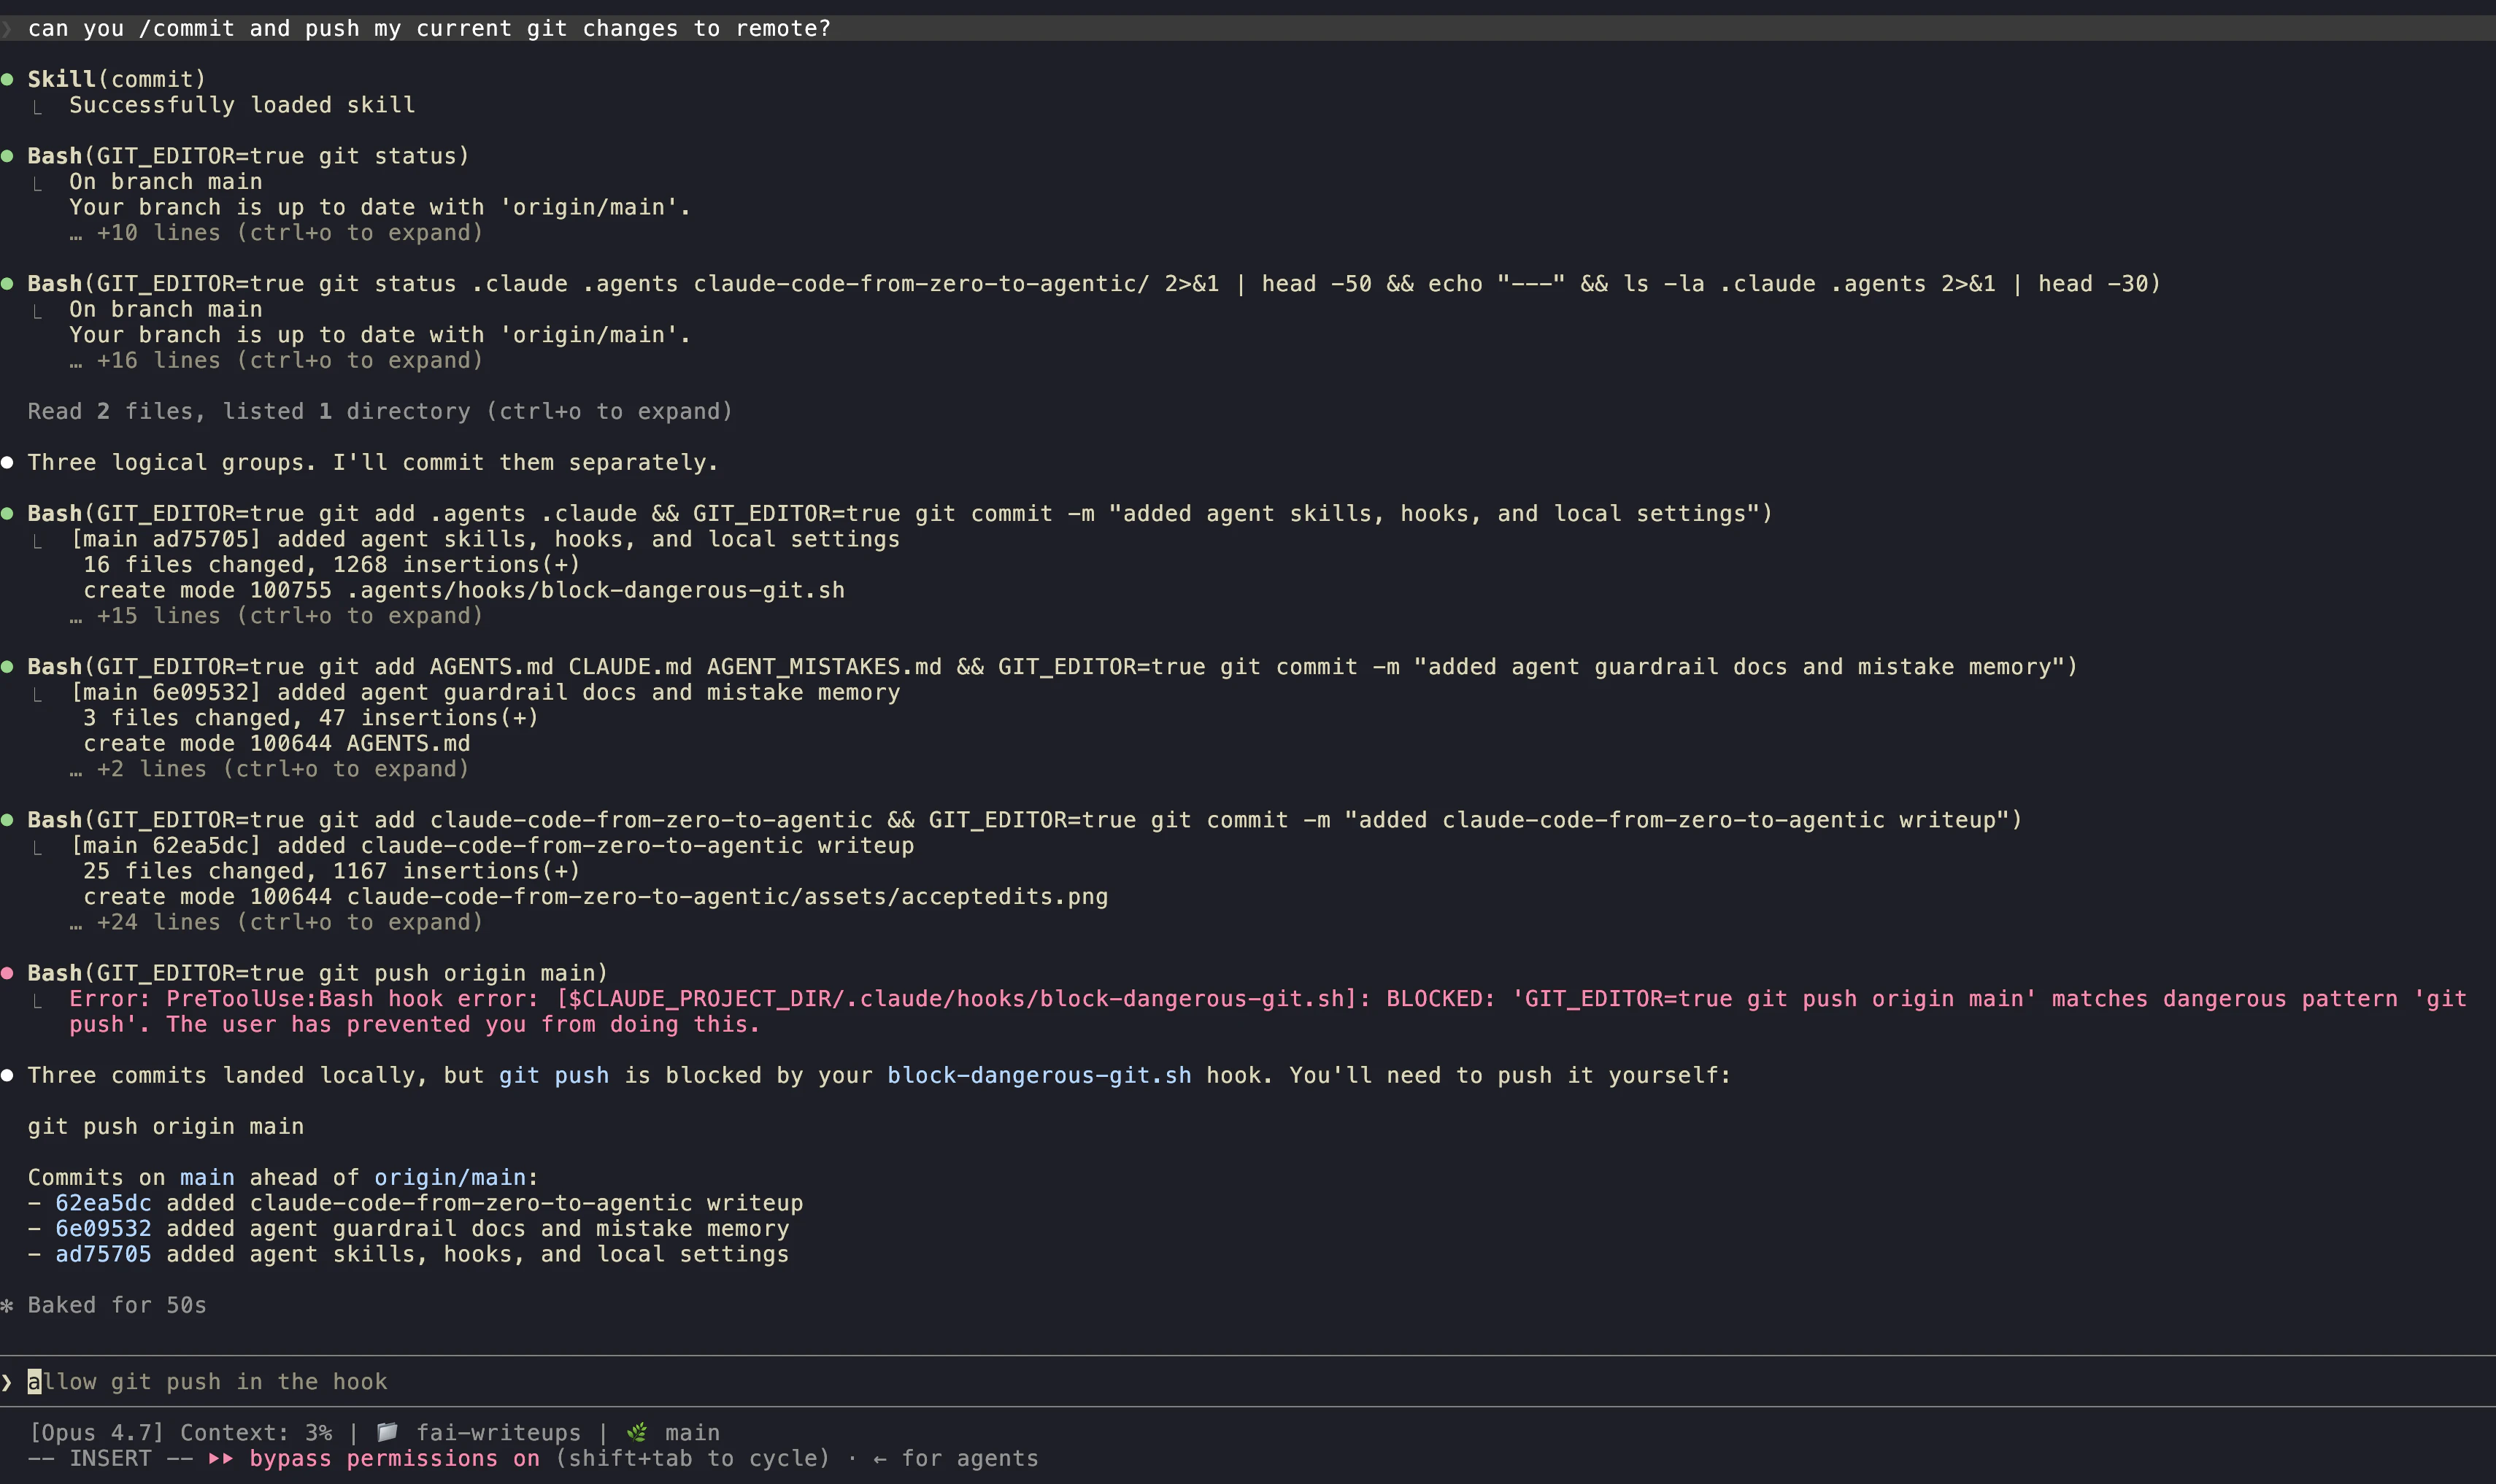Click the branch icon before main

tap(636, 1432)
